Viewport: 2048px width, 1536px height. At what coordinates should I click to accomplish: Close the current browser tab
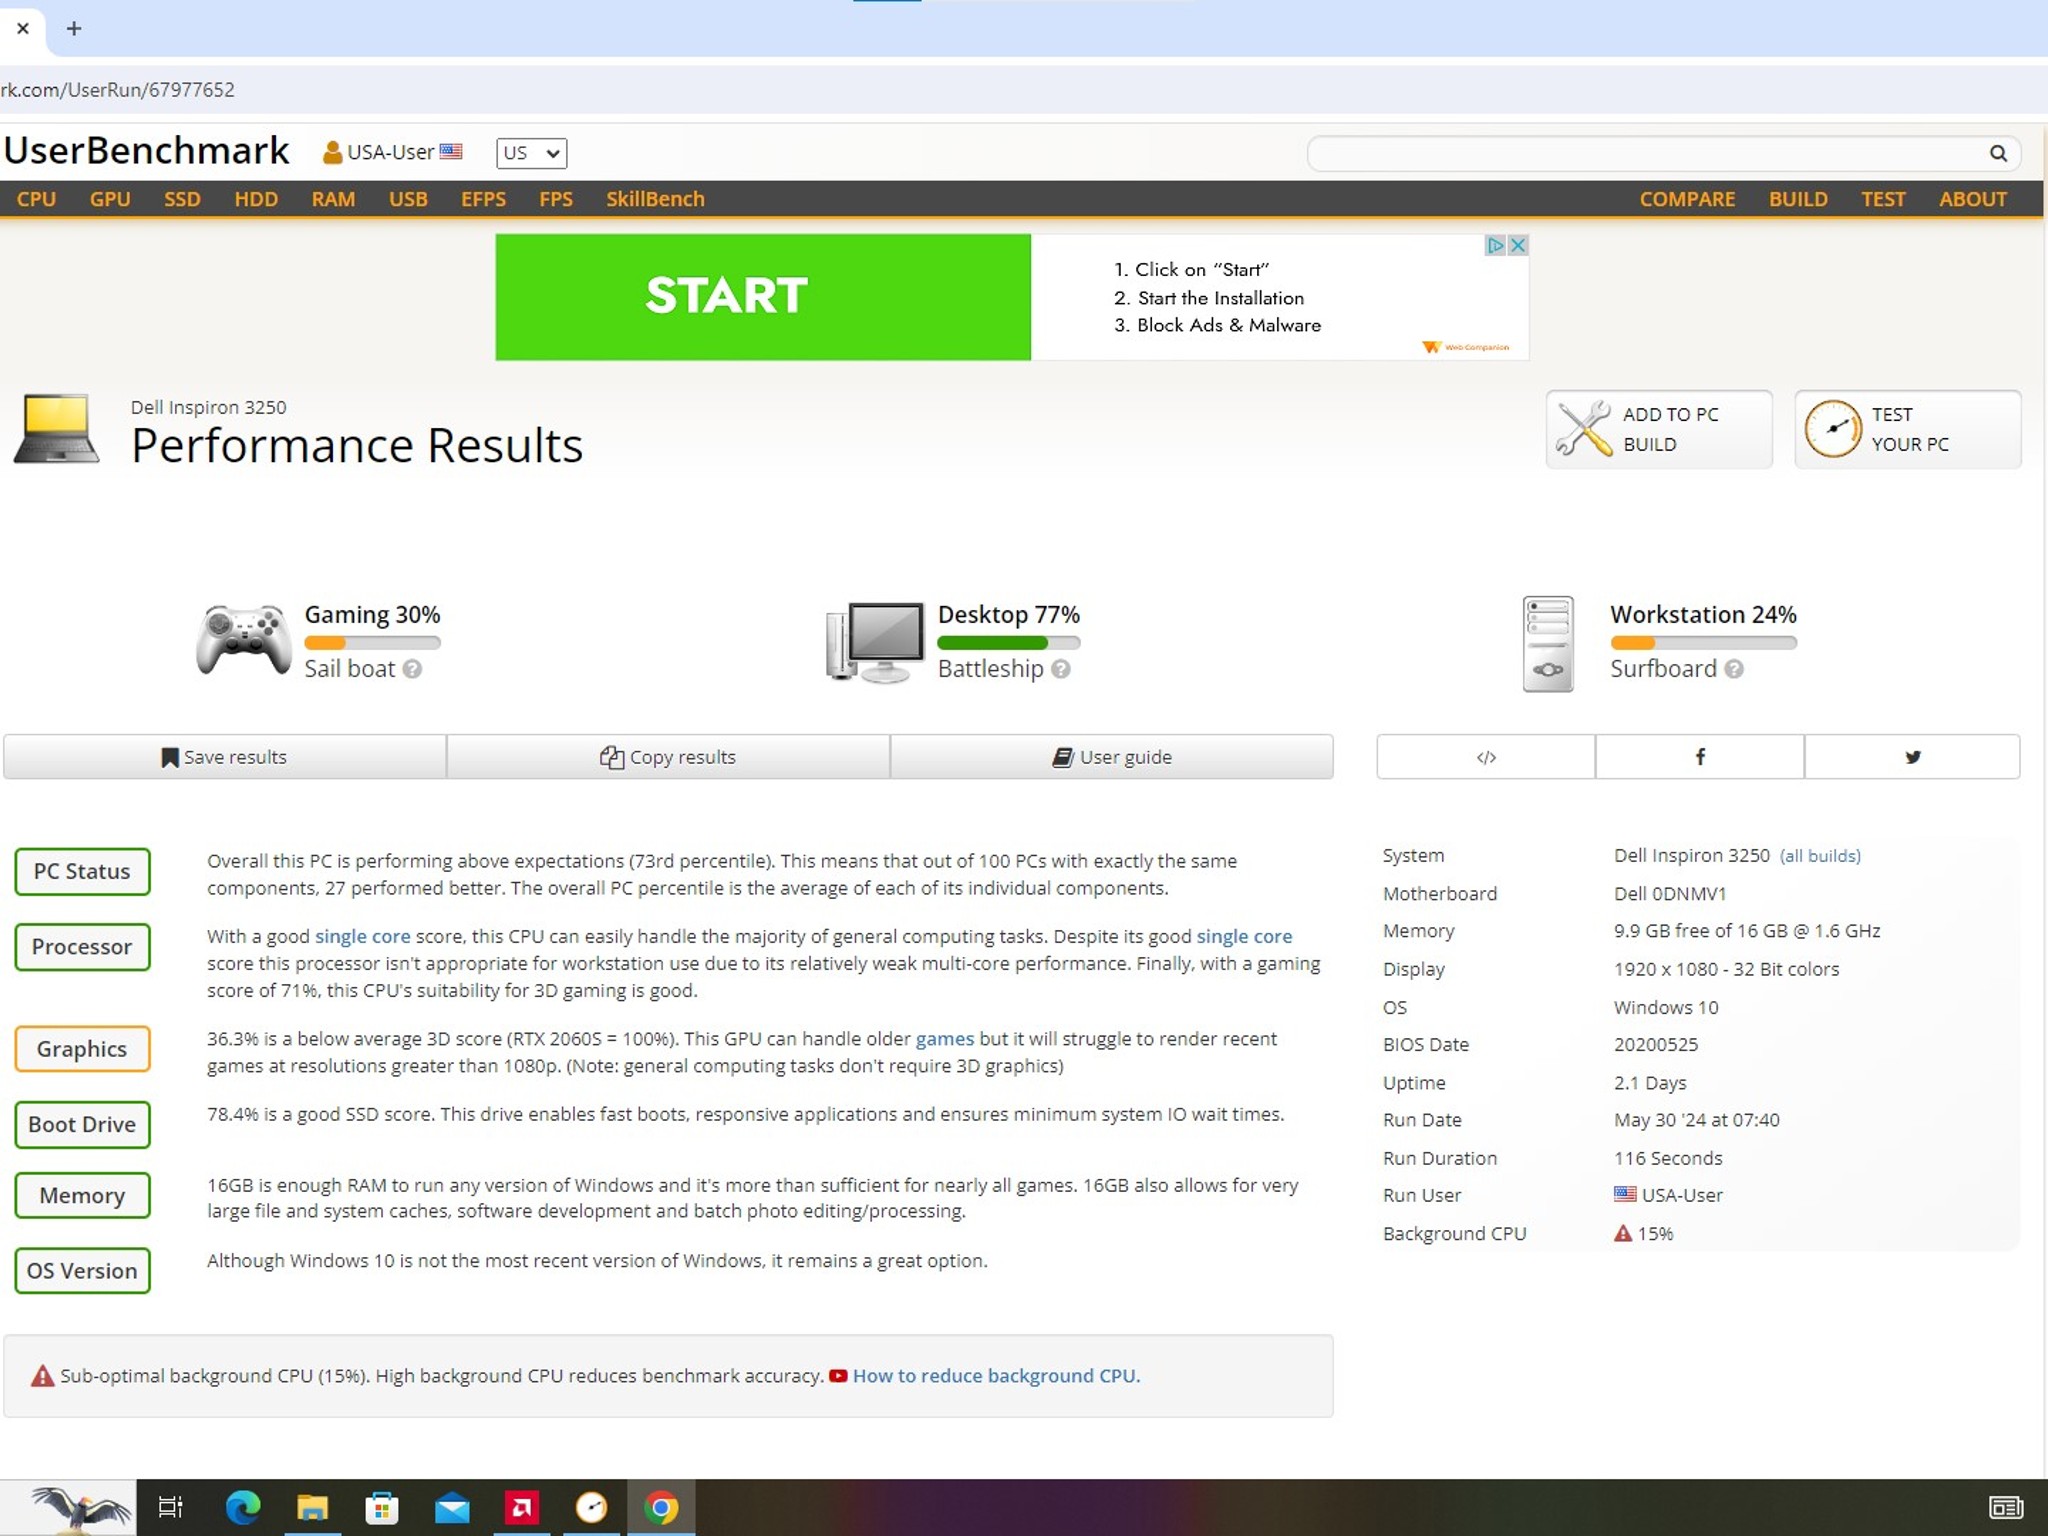click(x=23, y=28)
